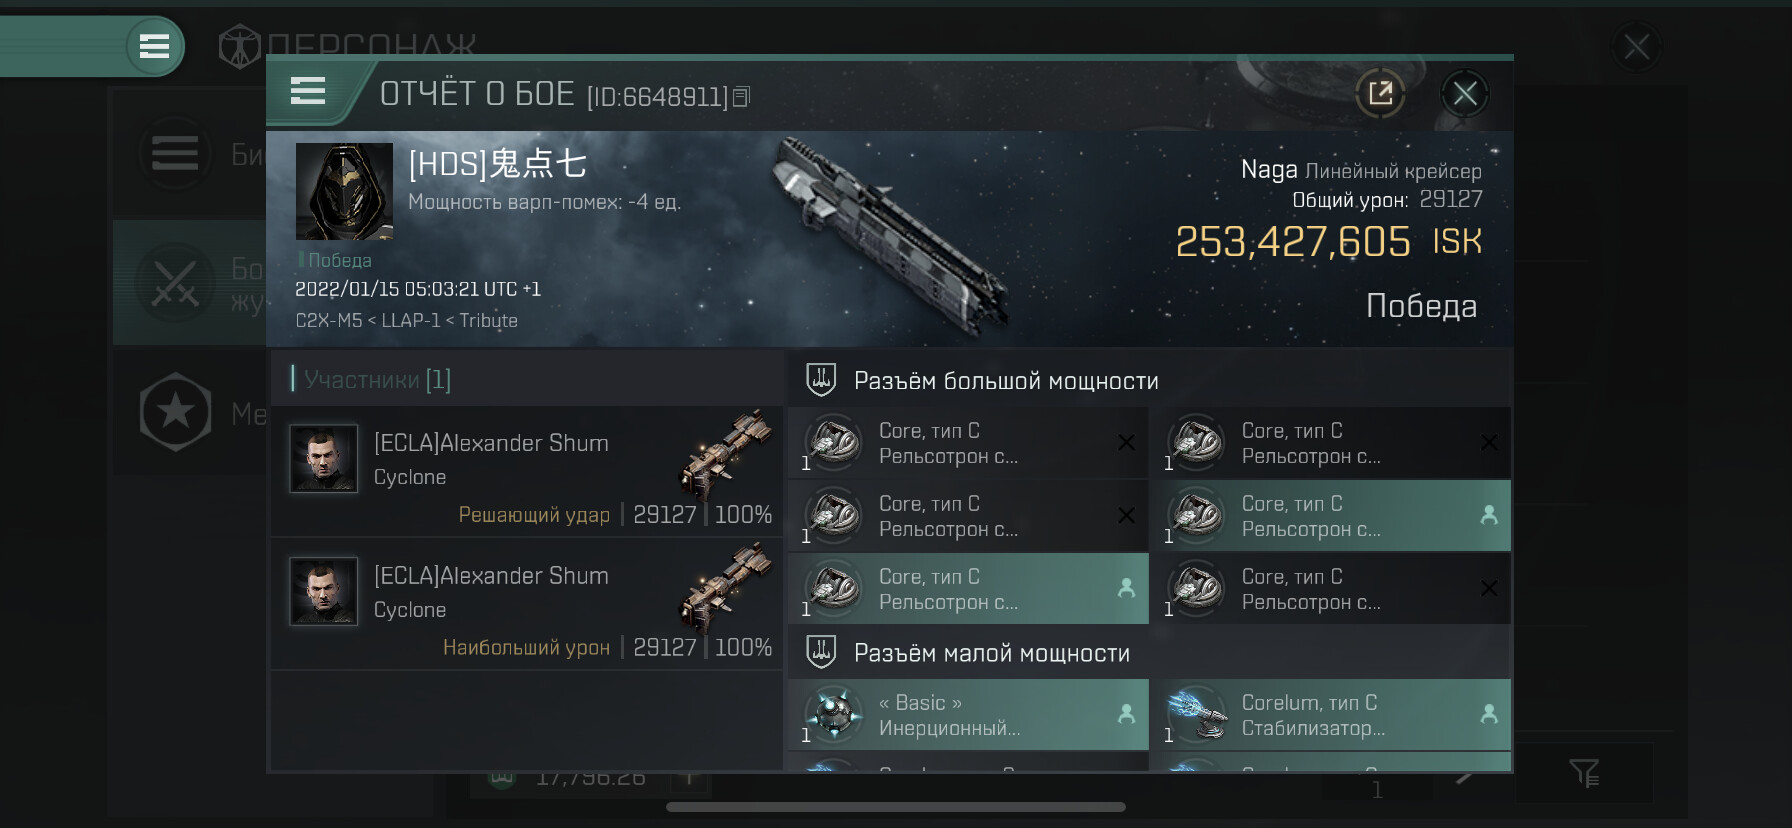The image size is (1792, 828).
Task: Open the main green menu button
Action: tap(154, 46)
